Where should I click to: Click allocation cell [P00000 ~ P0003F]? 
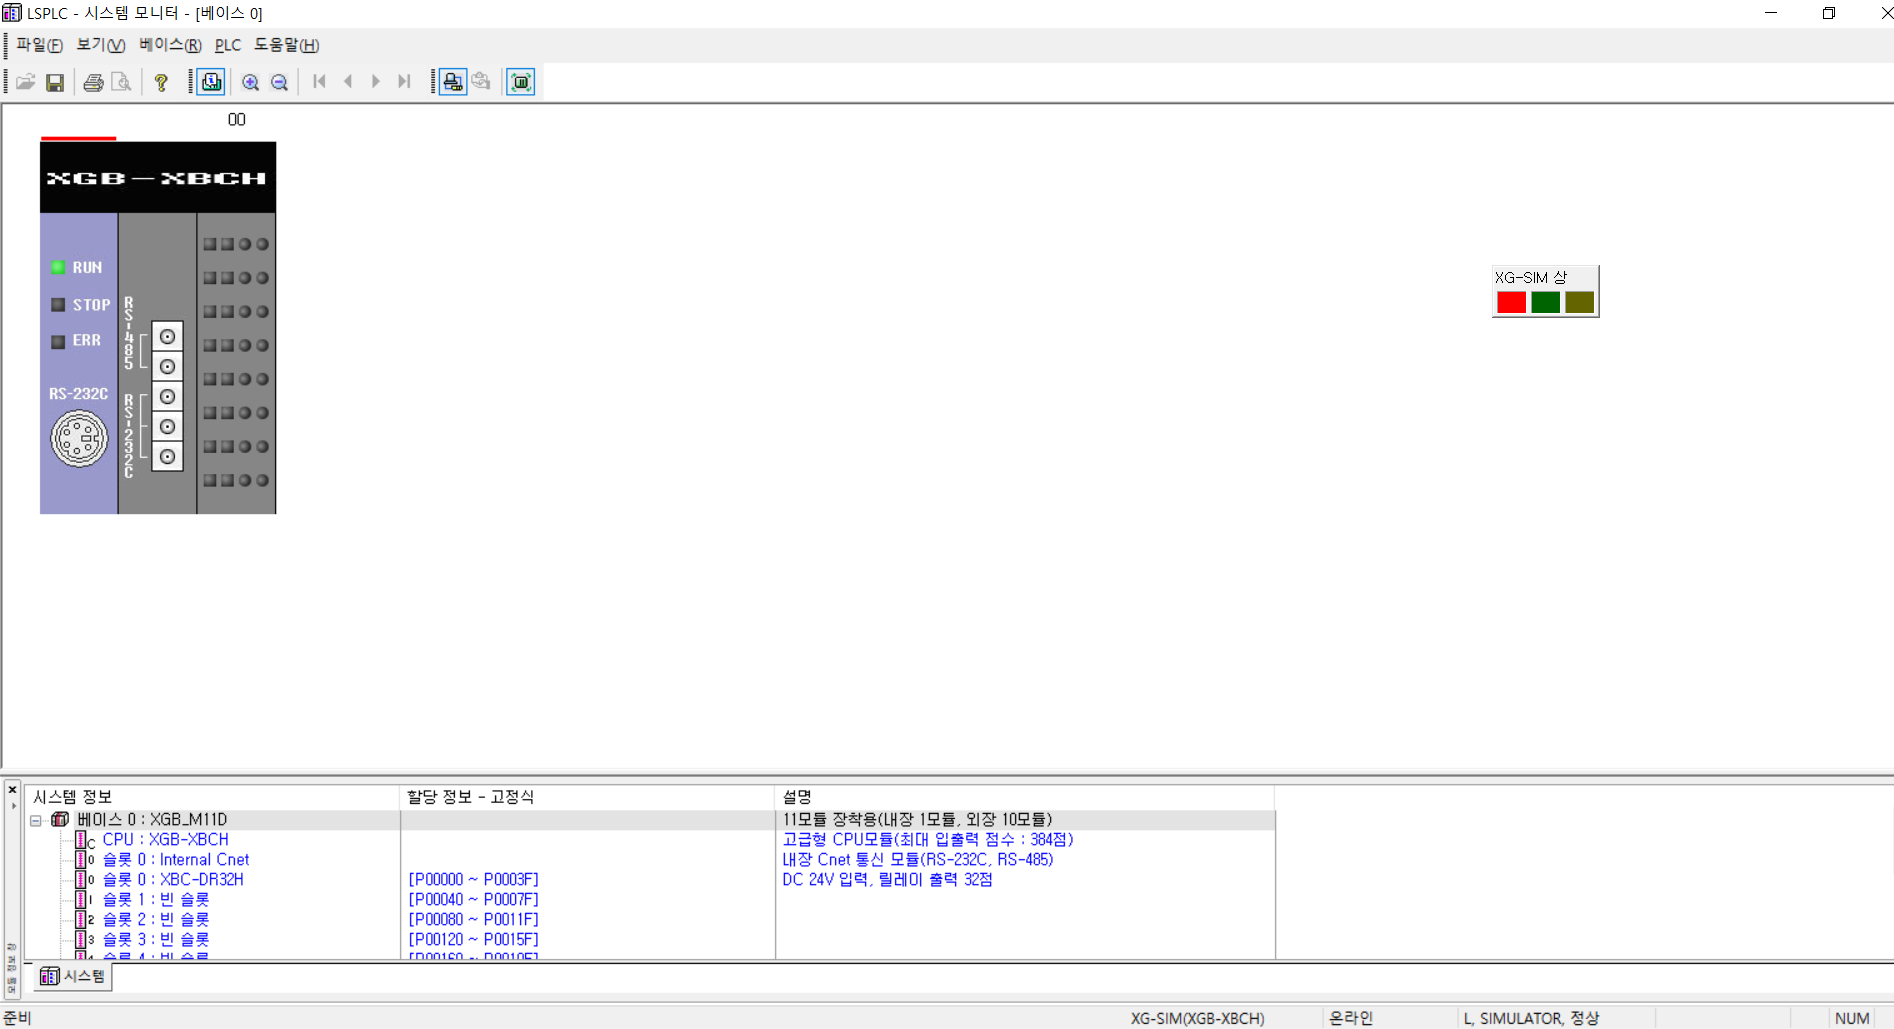473,880
